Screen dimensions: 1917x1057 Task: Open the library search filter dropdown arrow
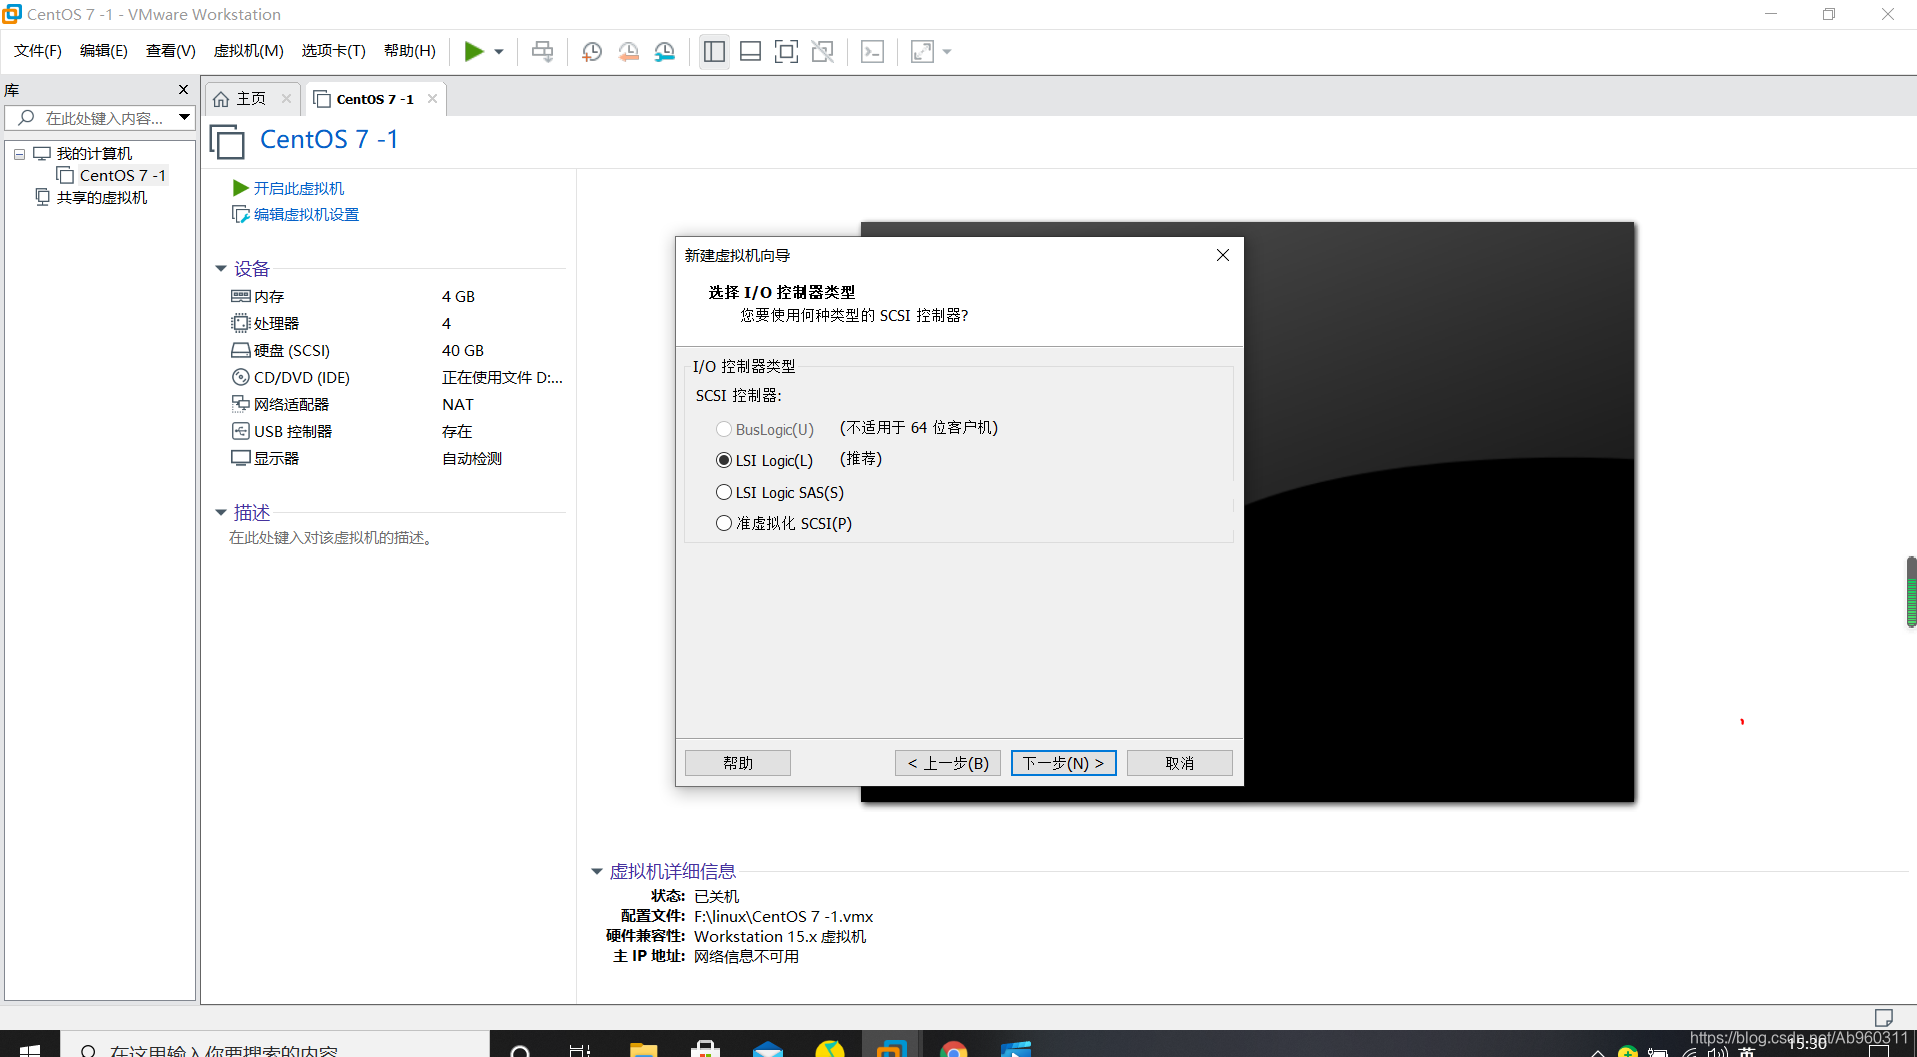point(185,118)
